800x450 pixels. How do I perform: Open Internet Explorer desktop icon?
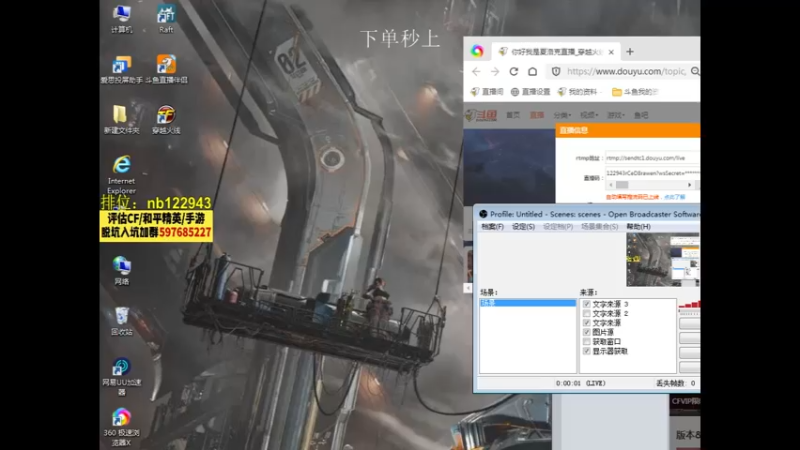[x=121, y=173]
